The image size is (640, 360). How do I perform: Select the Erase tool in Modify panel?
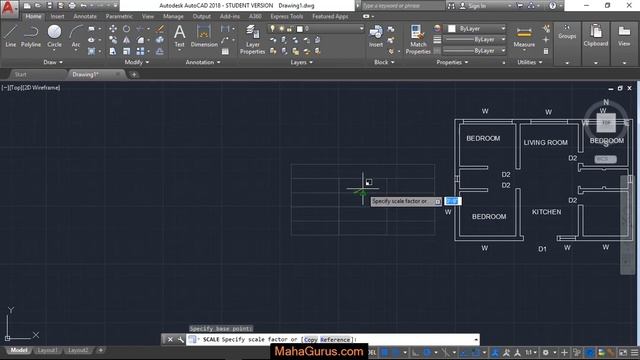160,29
